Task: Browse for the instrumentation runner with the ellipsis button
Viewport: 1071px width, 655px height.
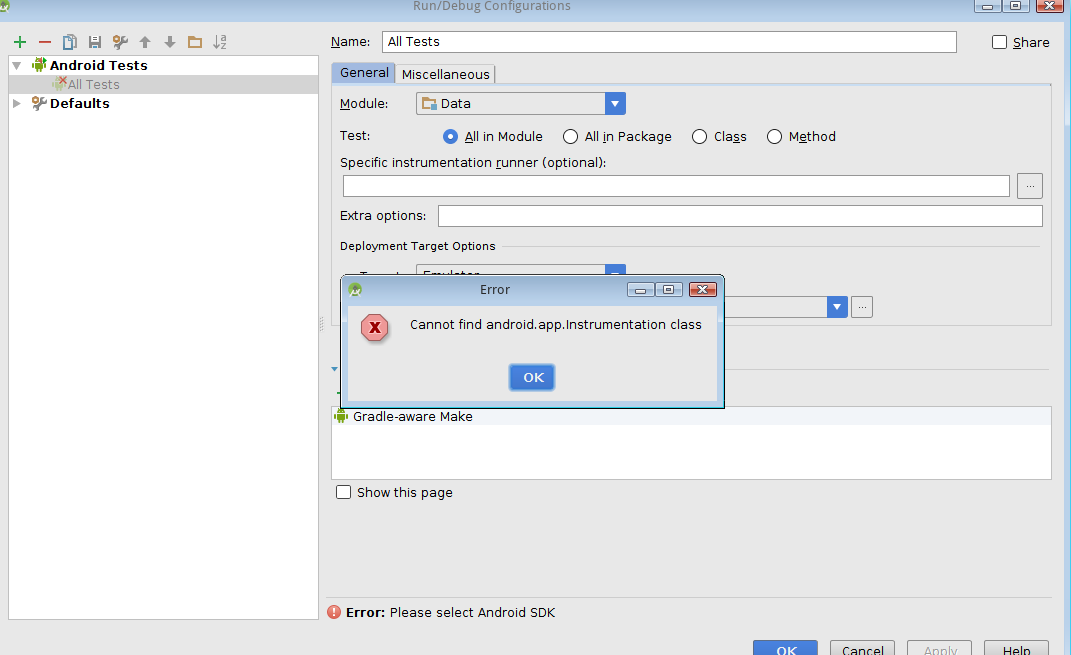Action: coord(1030,186)
